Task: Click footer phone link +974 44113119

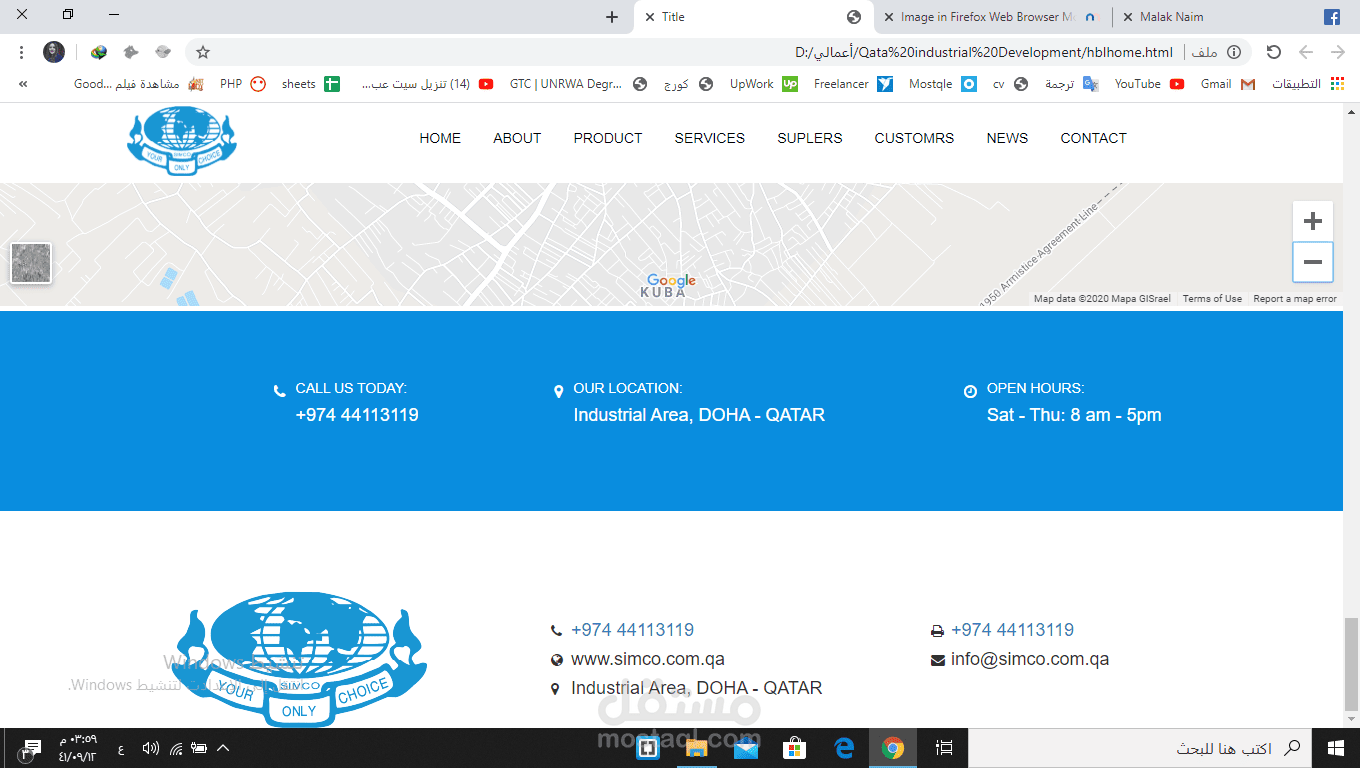Action: (632, 630)
